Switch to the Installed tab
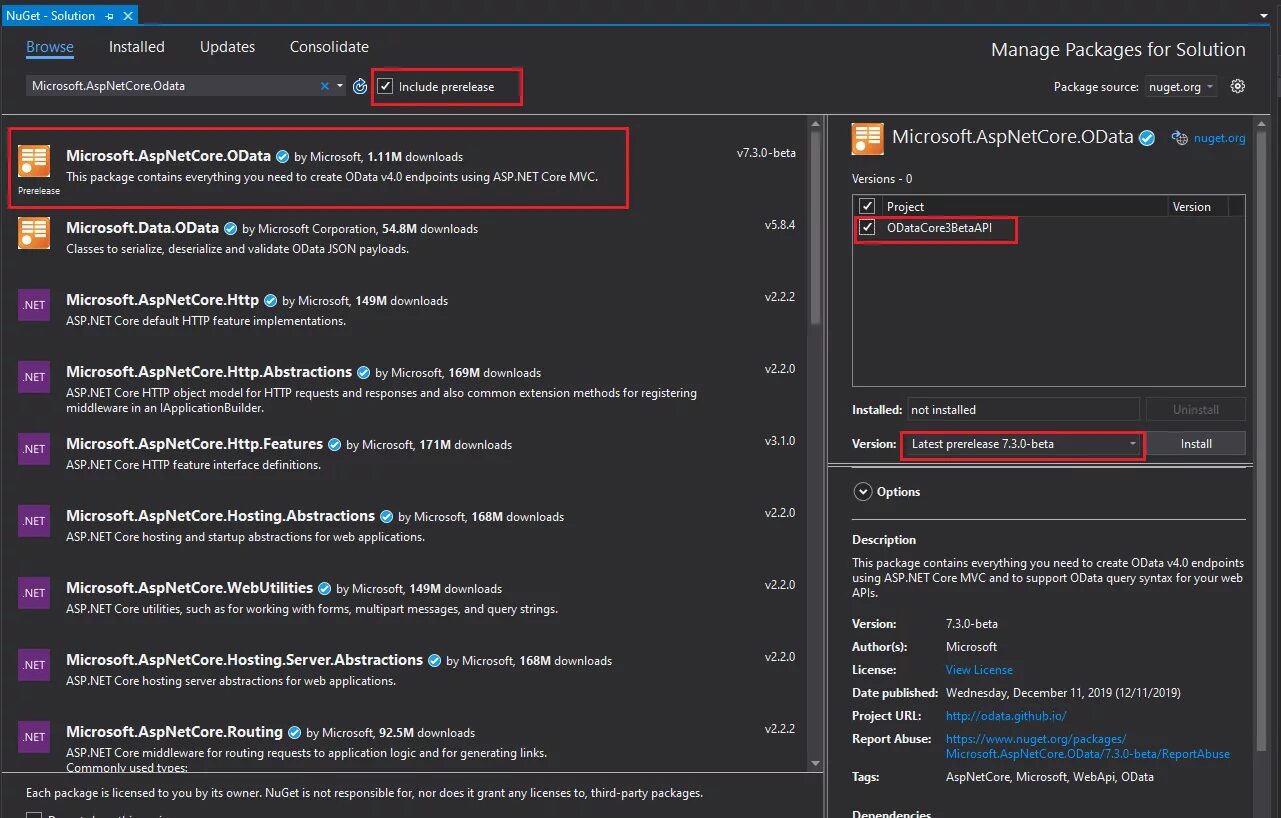The image size is (1281, 818). 137,47
